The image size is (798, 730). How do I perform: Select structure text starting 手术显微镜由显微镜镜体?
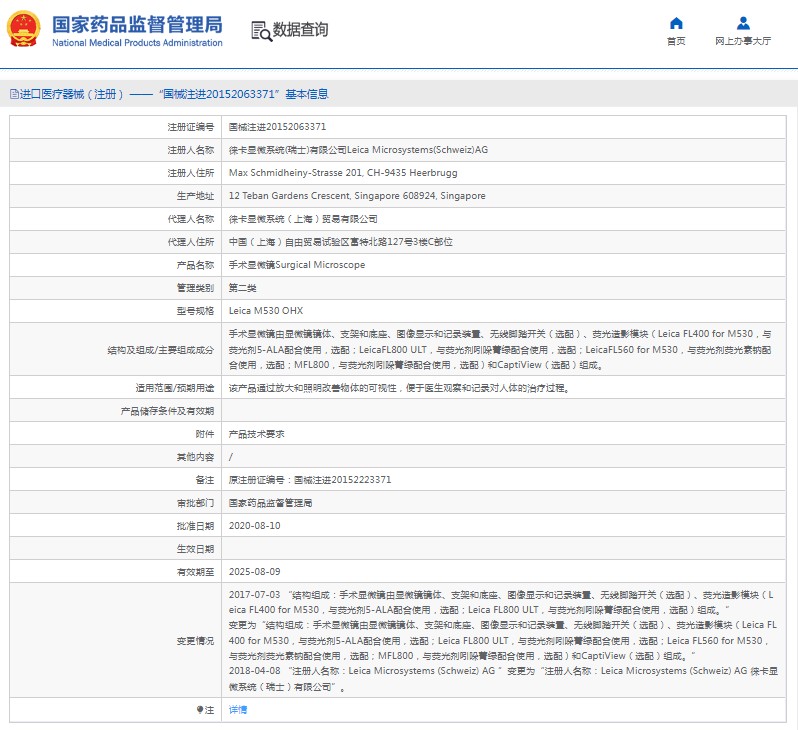coord(500,349)
